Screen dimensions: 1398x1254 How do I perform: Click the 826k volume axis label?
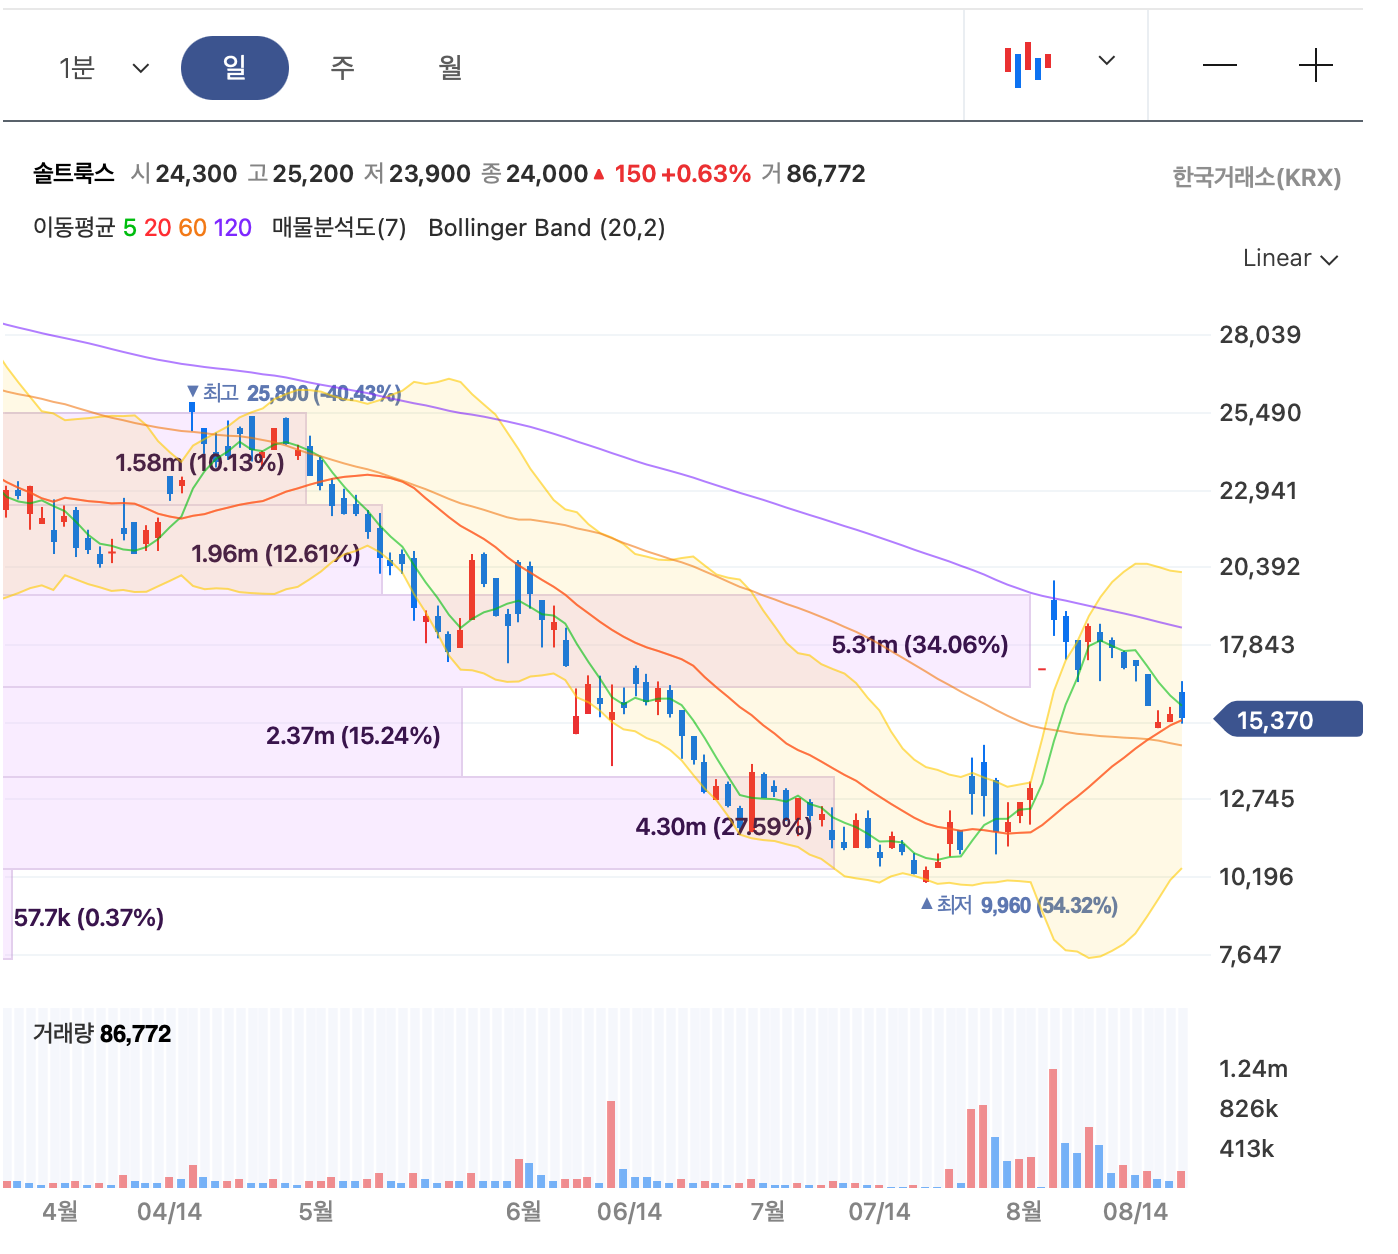pos(1248,1109)
